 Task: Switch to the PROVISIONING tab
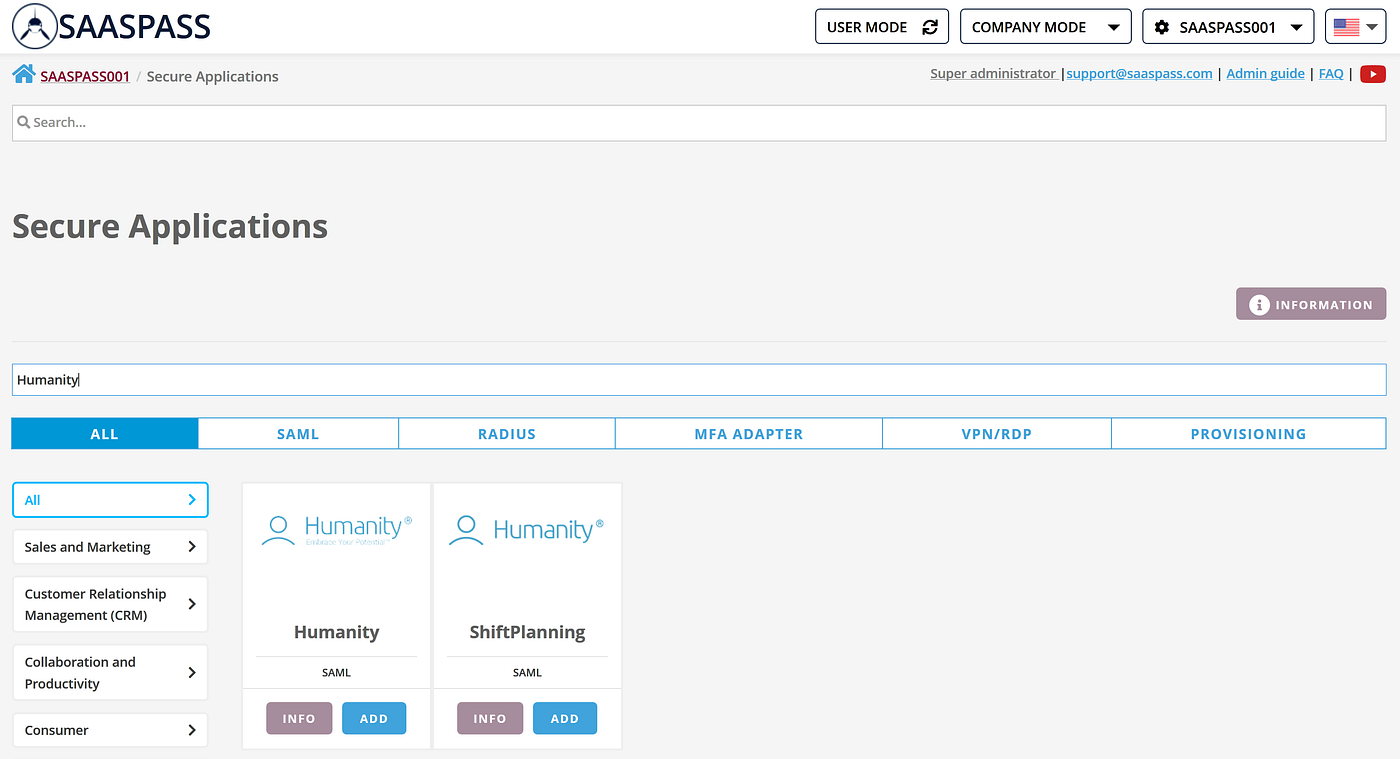click(1248, 434)
